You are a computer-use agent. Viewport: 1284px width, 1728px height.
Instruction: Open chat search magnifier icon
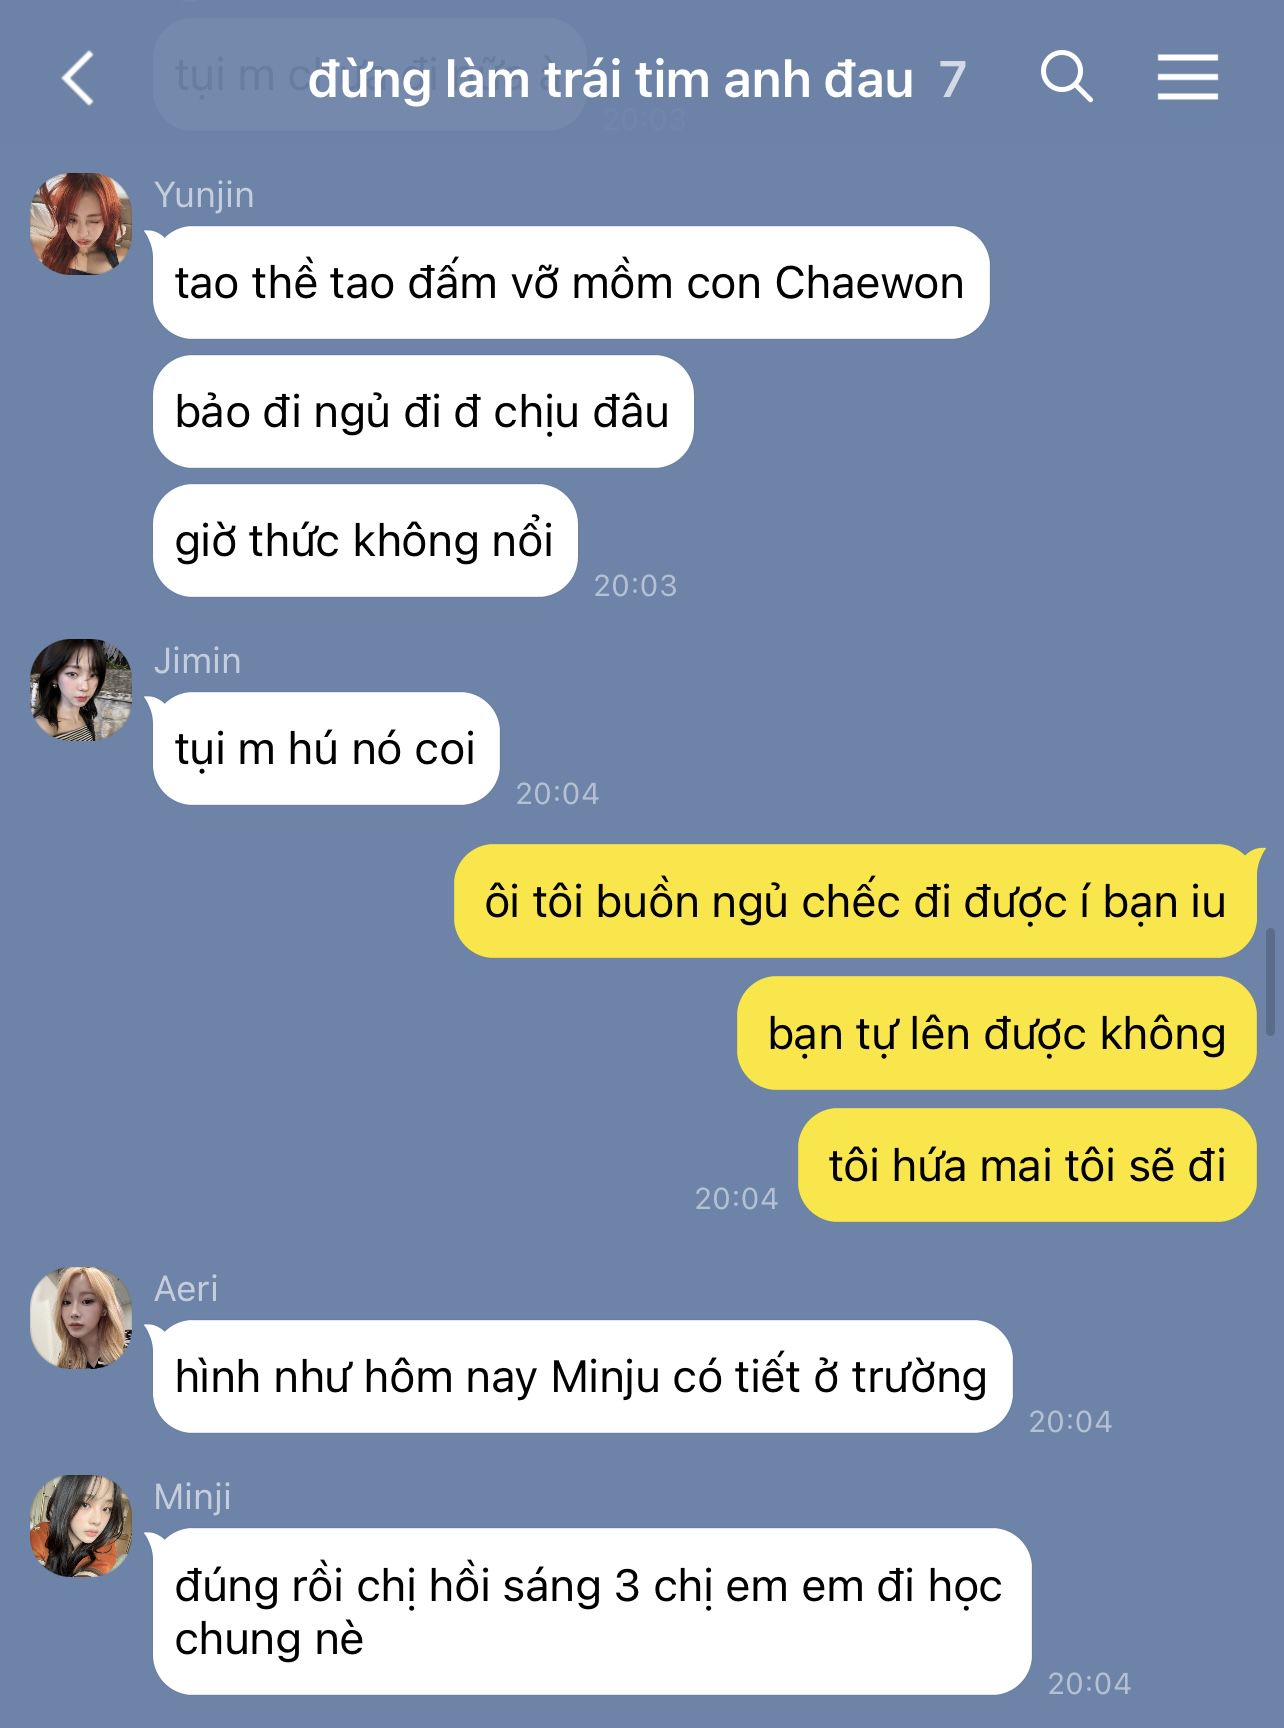tap(1066, 77)
